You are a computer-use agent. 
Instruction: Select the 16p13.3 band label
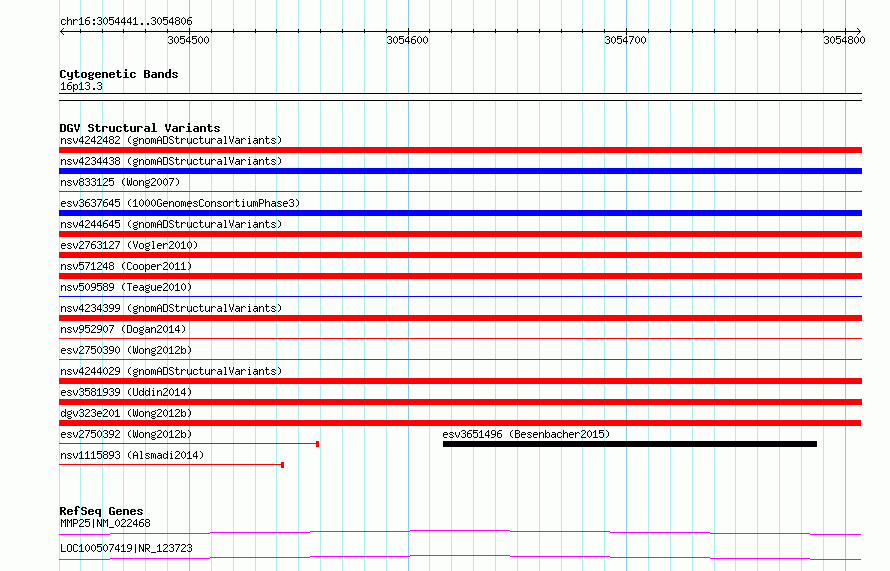(81, 86)
